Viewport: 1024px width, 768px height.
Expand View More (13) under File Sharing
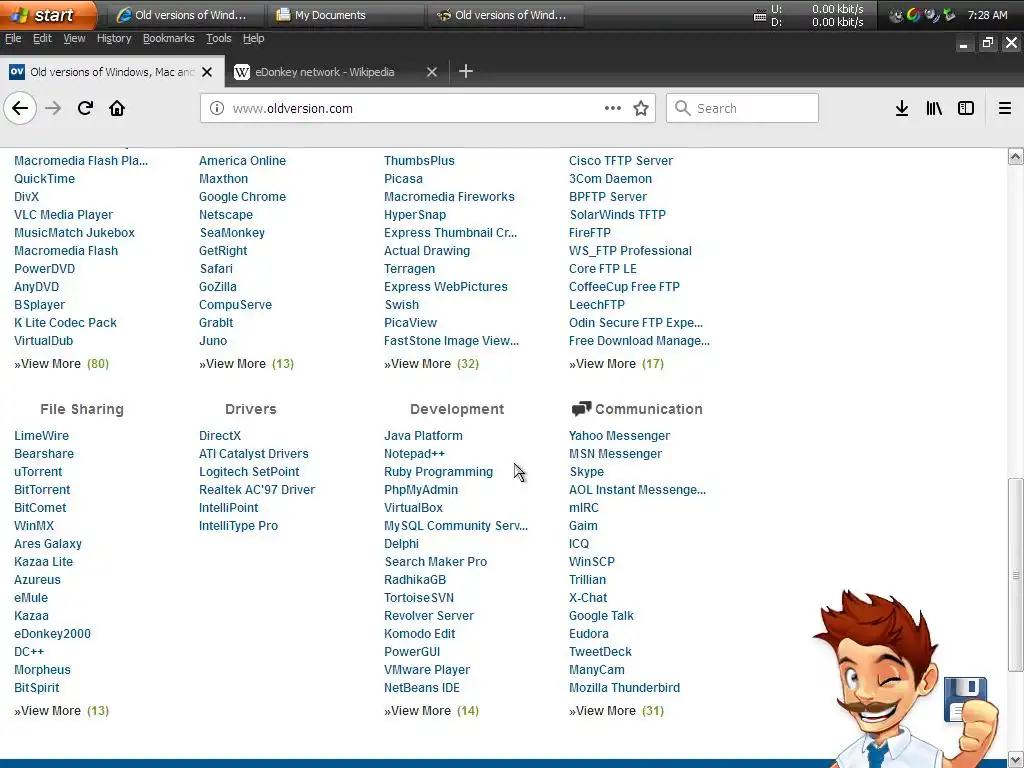(61, 711)
